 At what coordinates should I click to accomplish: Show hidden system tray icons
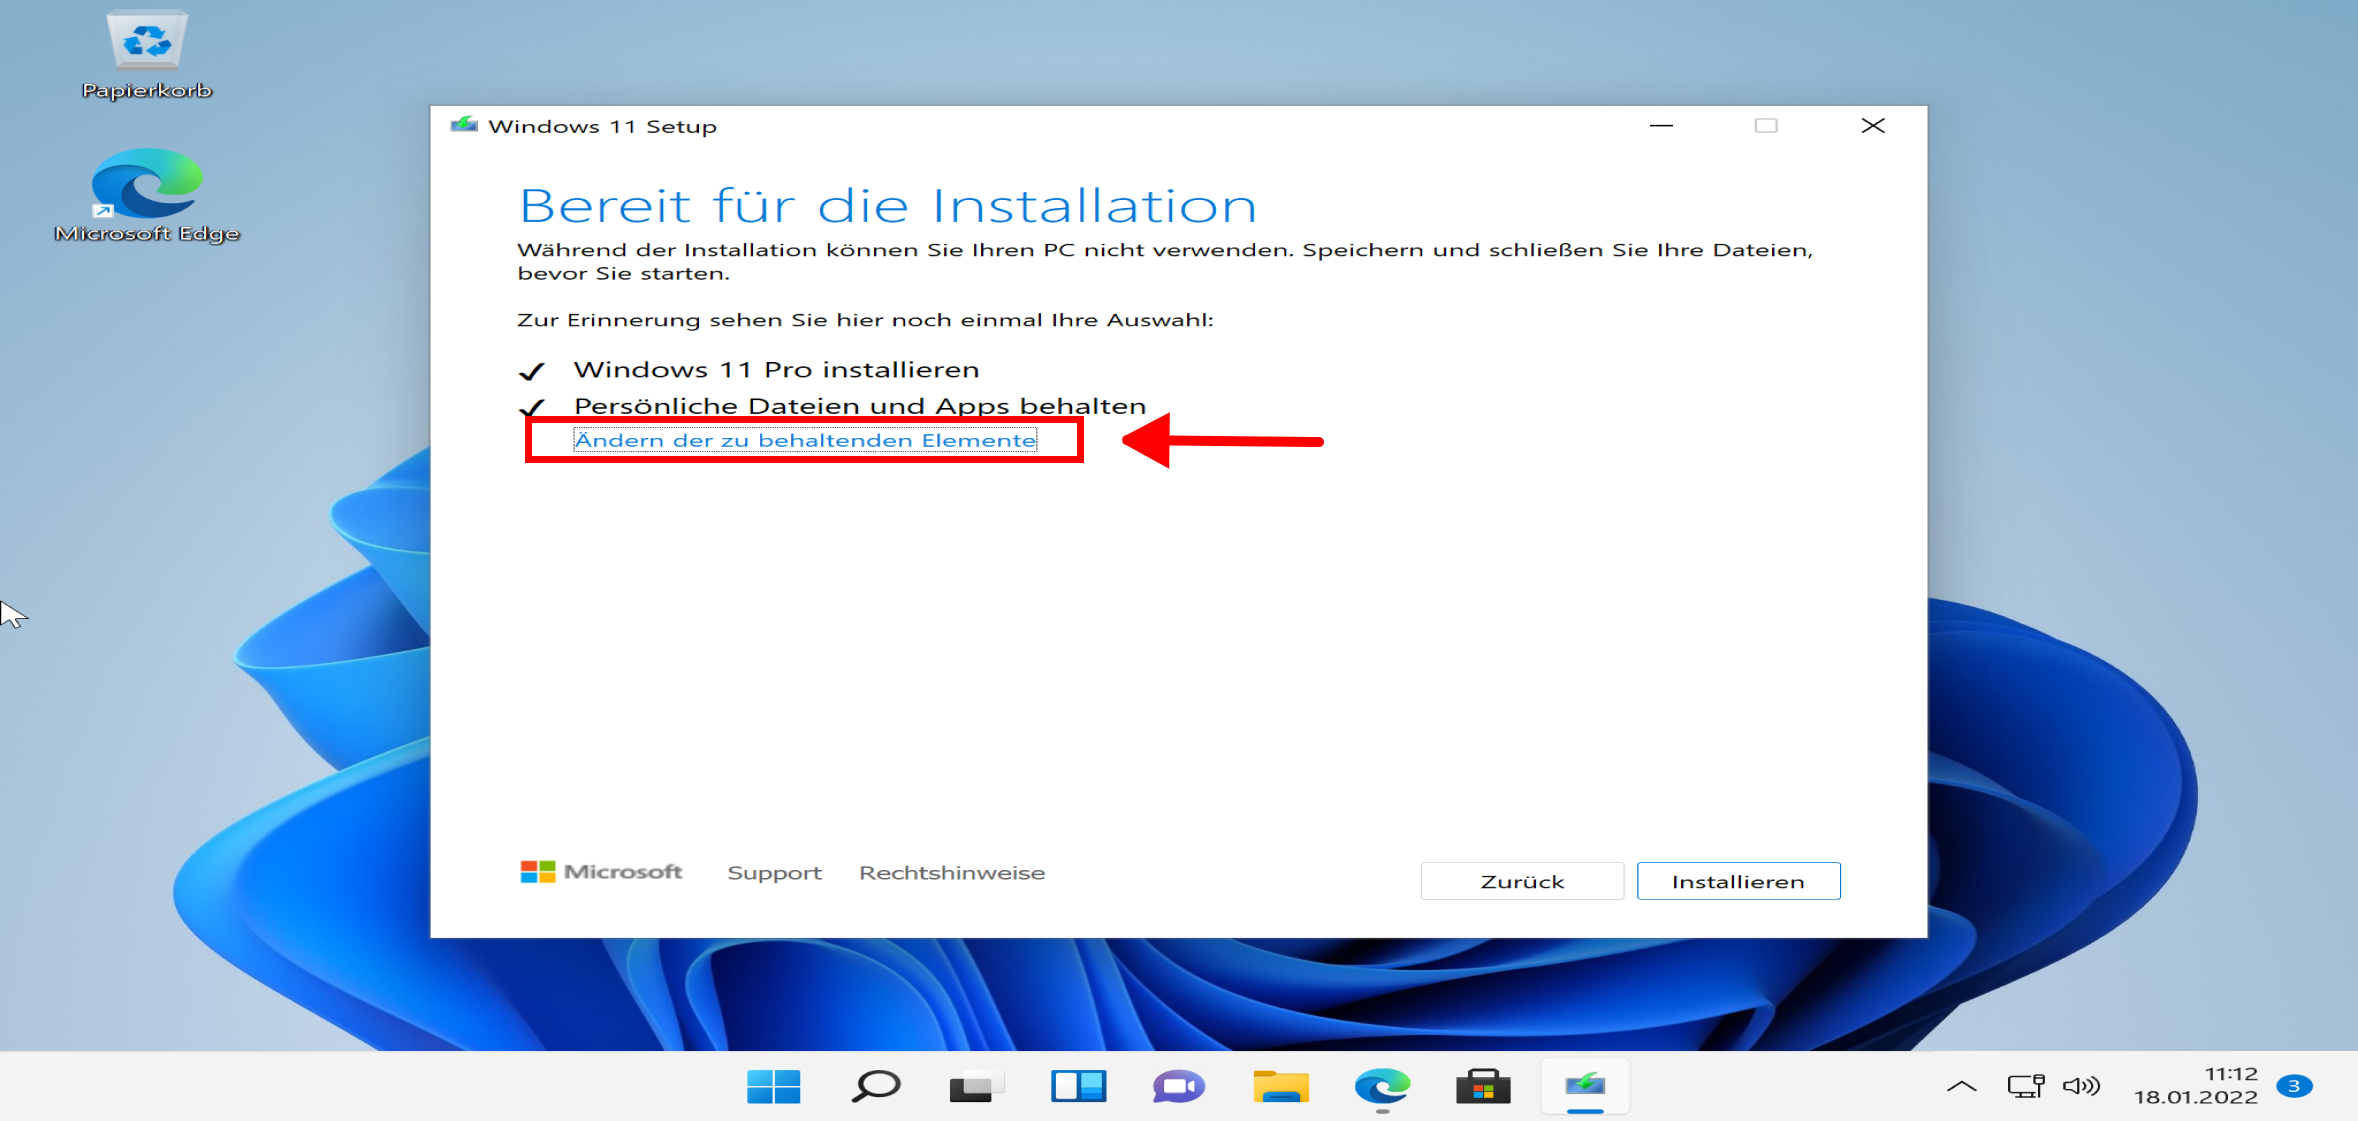[1962, 1086]
